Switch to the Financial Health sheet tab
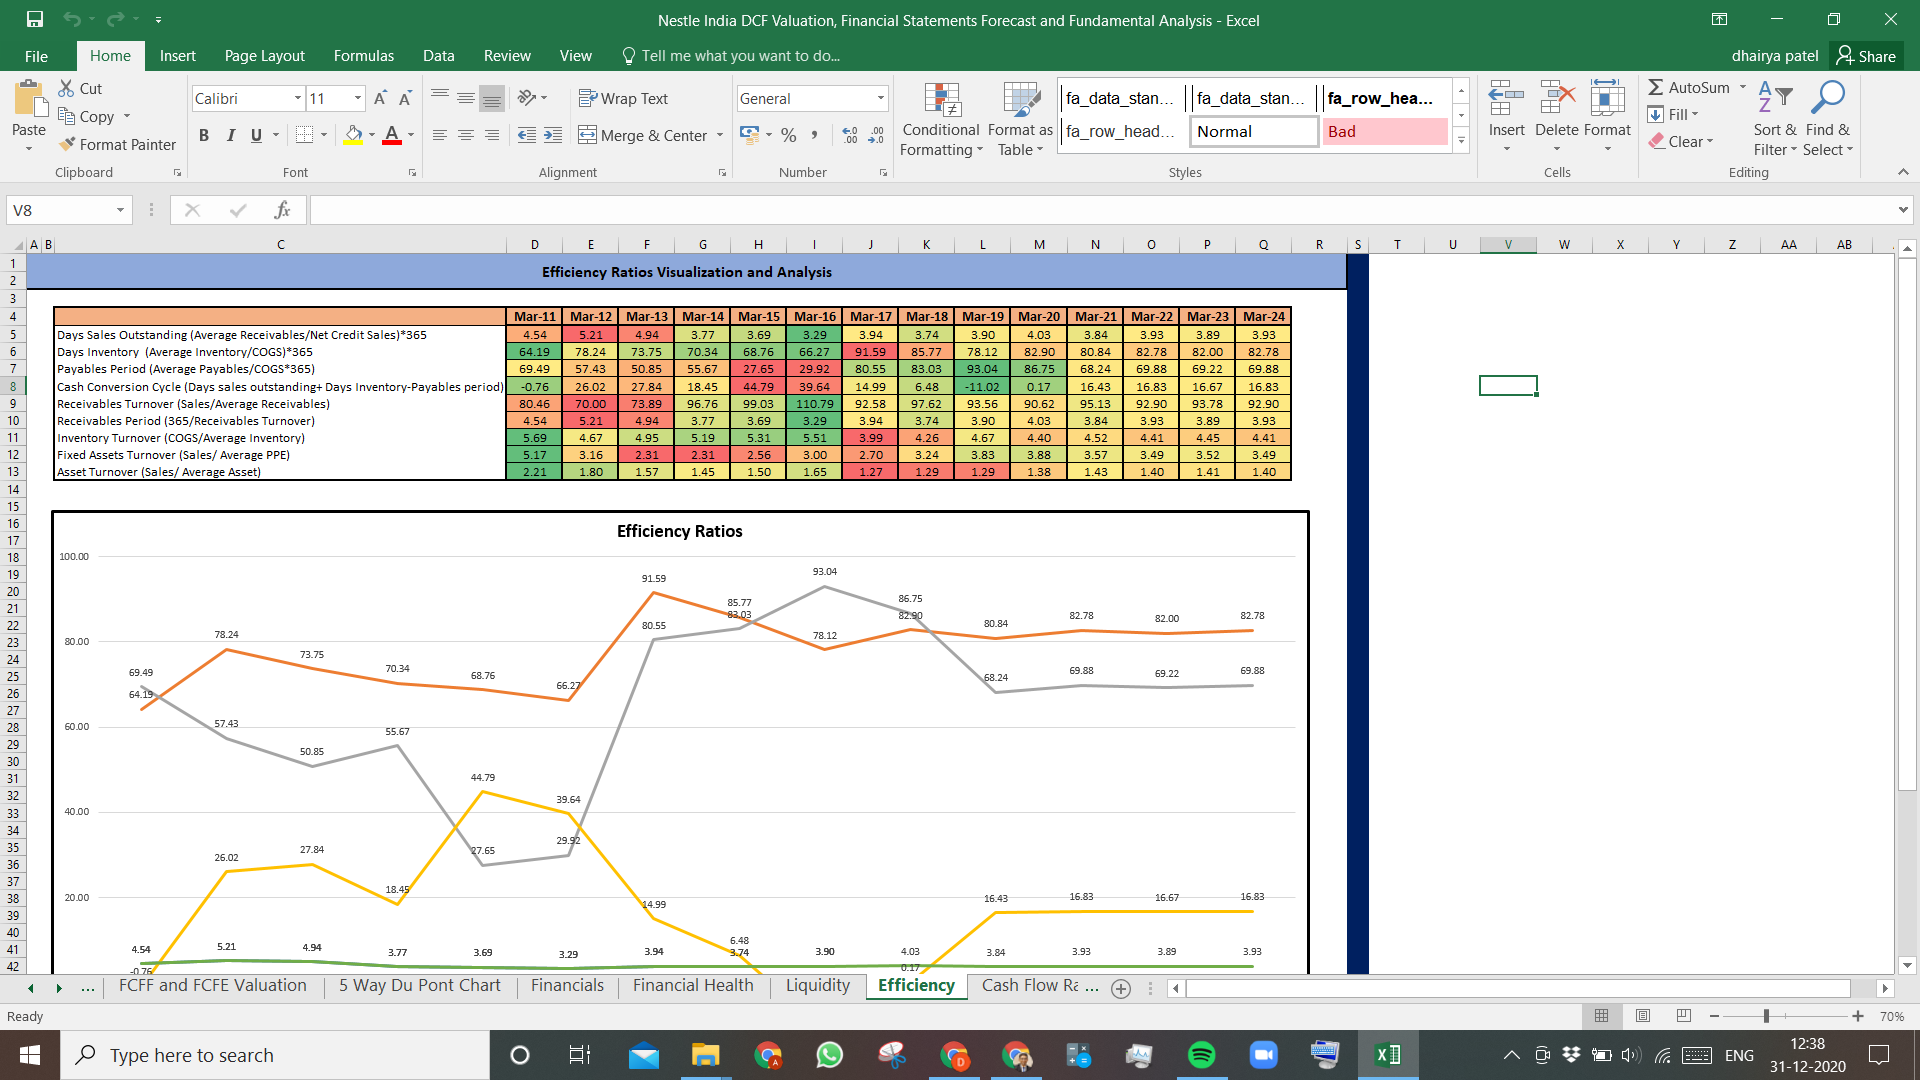The height and width of the screenshot is (1080, 1920). (x=693, y=985)
